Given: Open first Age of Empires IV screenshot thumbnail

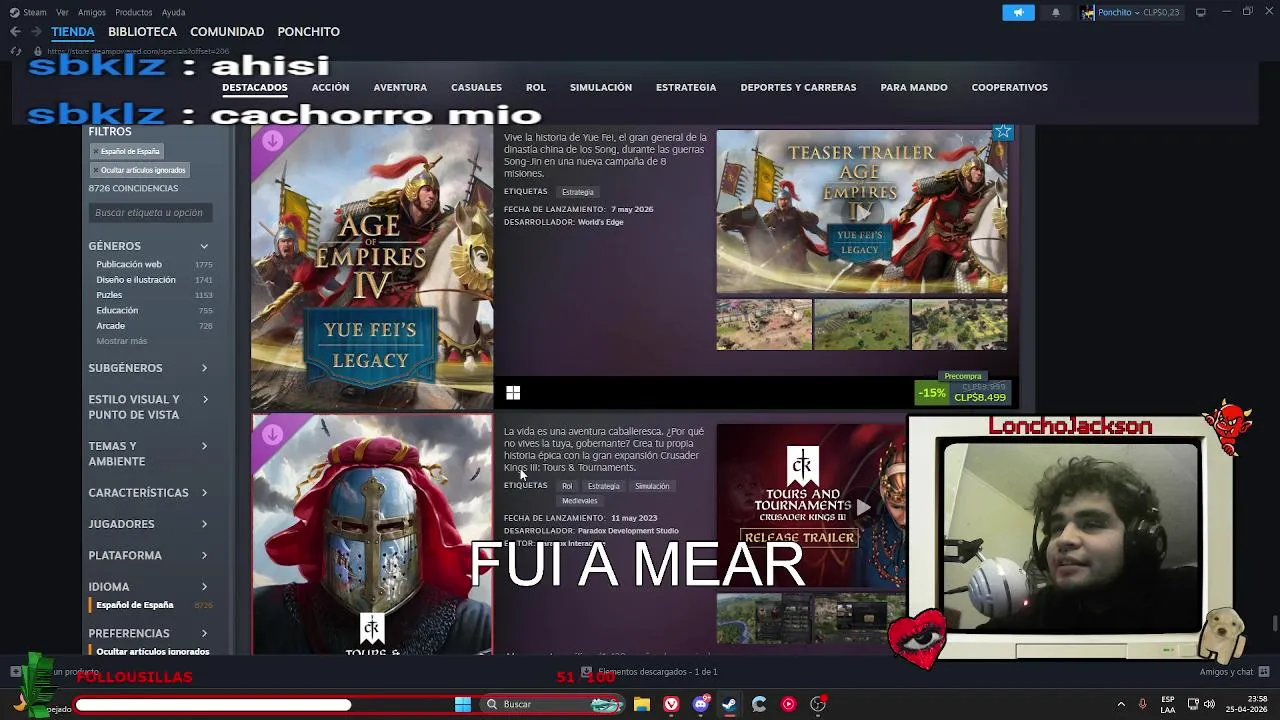Looking at the screenshot, I should (x=764, y=324).
